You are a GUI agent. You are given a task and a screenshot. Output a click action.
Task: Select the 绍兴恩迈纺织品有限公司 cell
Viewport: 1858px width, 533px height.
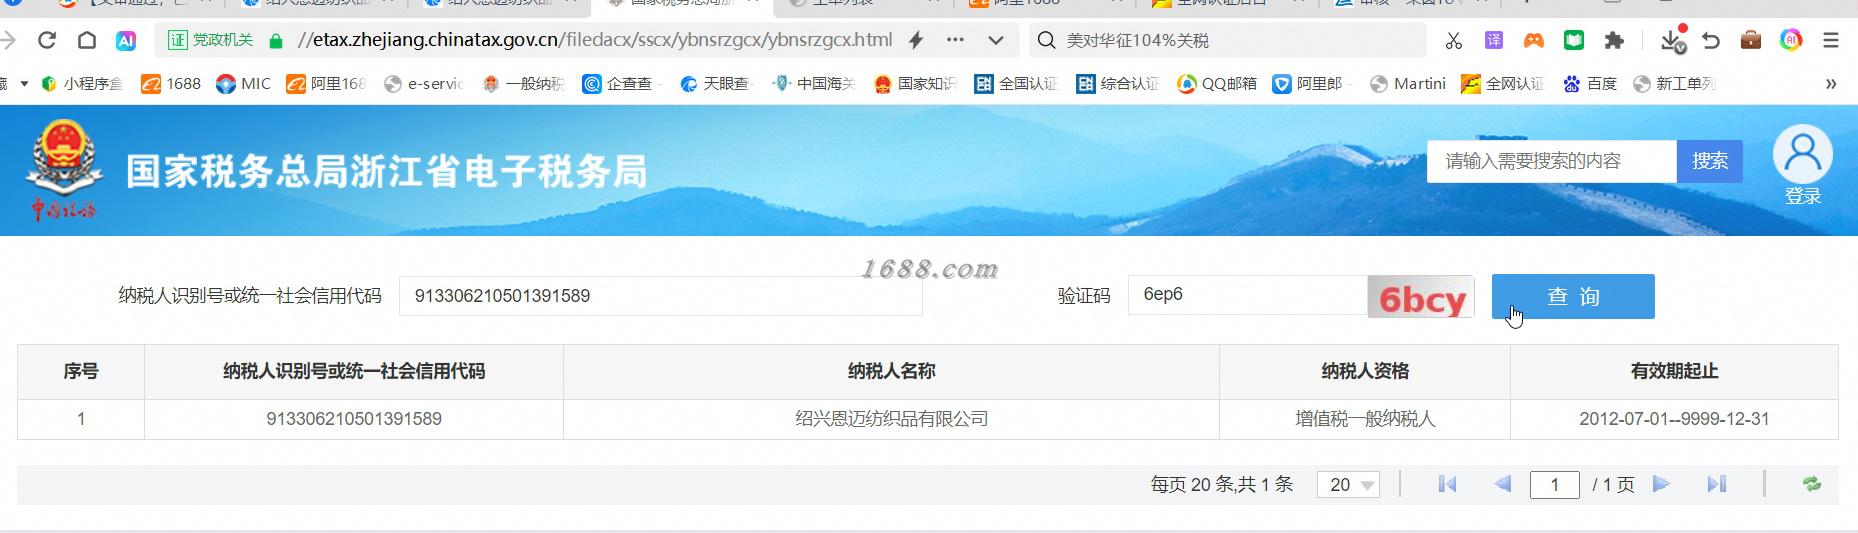891,419
